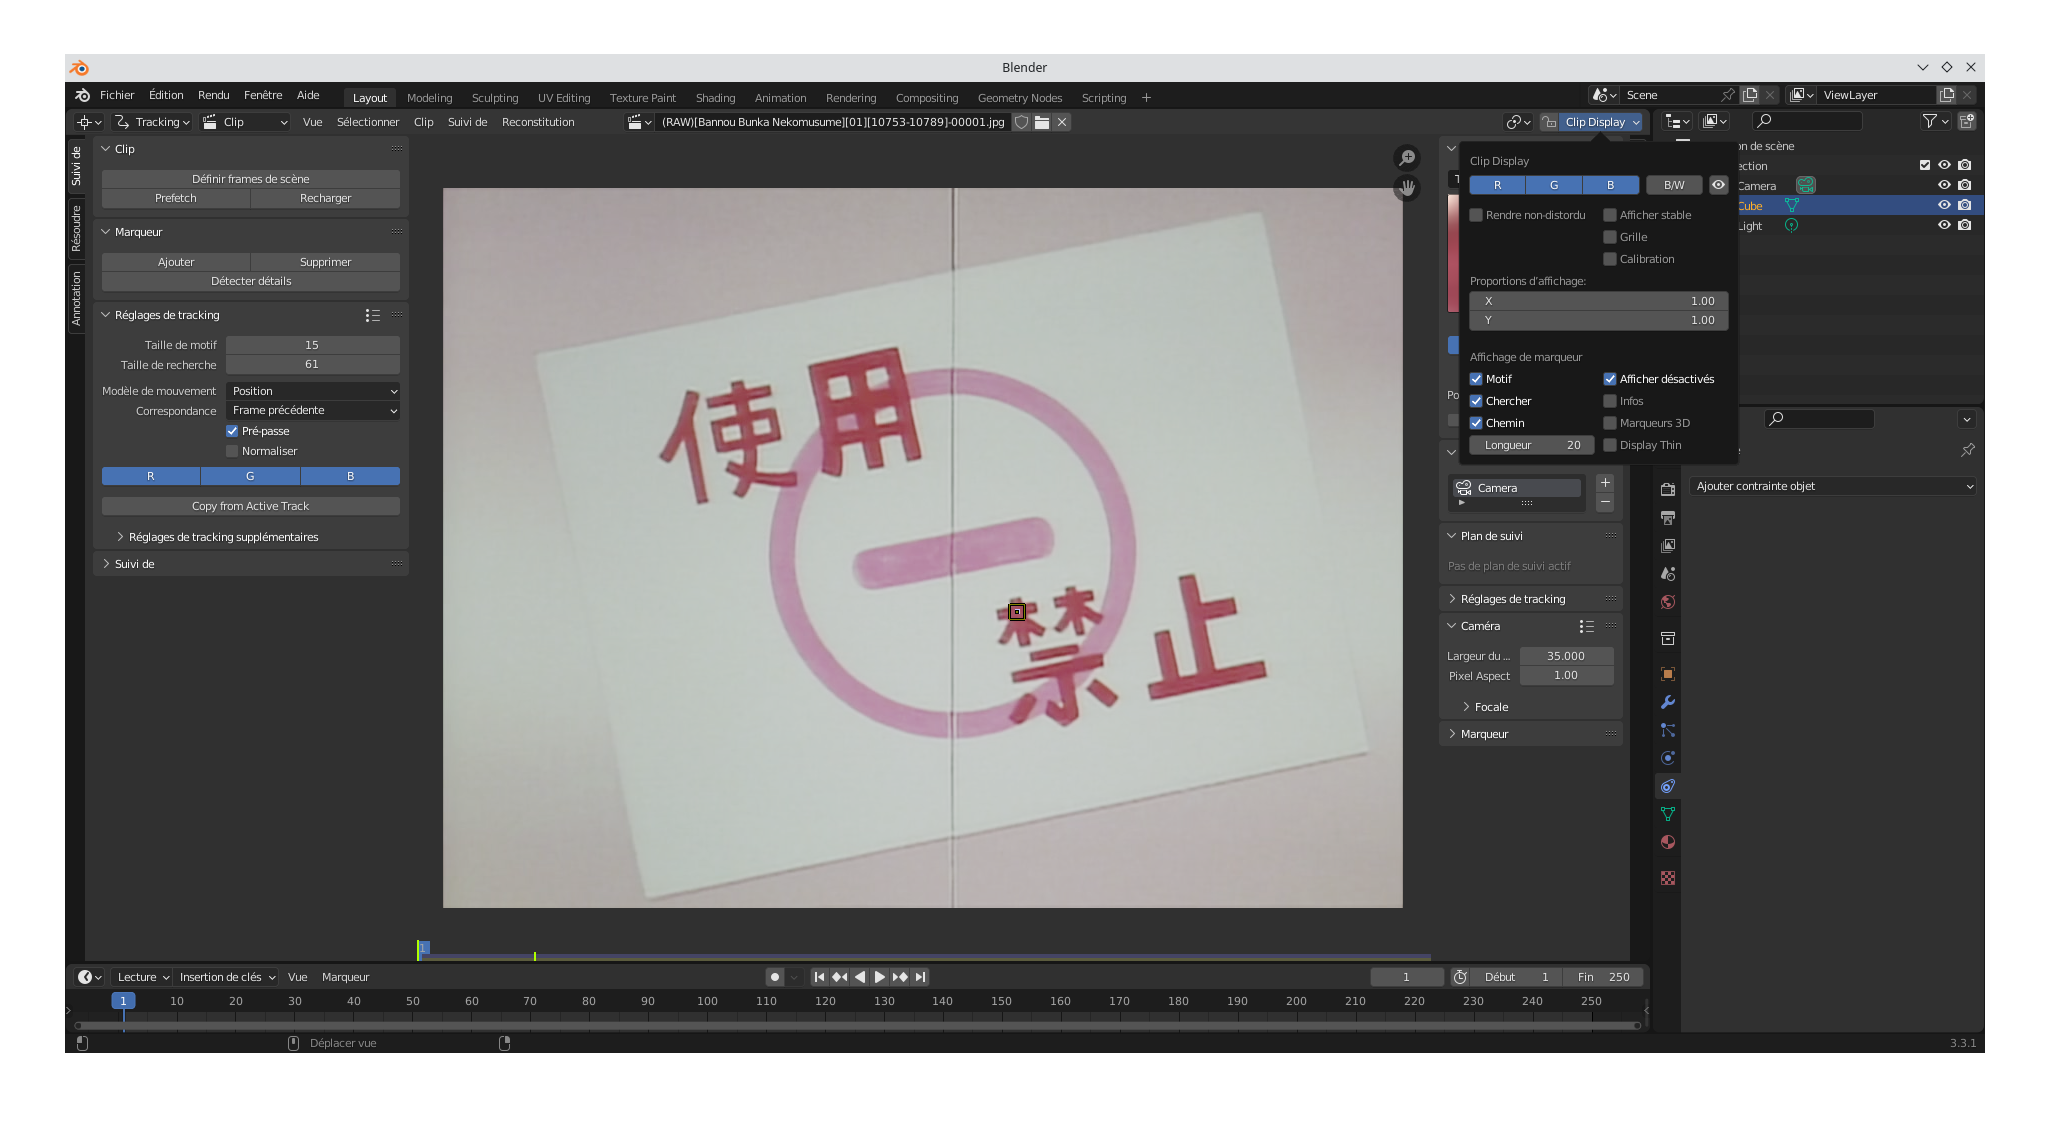The height and width of the screenshot is (1130, 2050).
Task: Click the Taille de recherche value field
Action: (x=313, y=364)
